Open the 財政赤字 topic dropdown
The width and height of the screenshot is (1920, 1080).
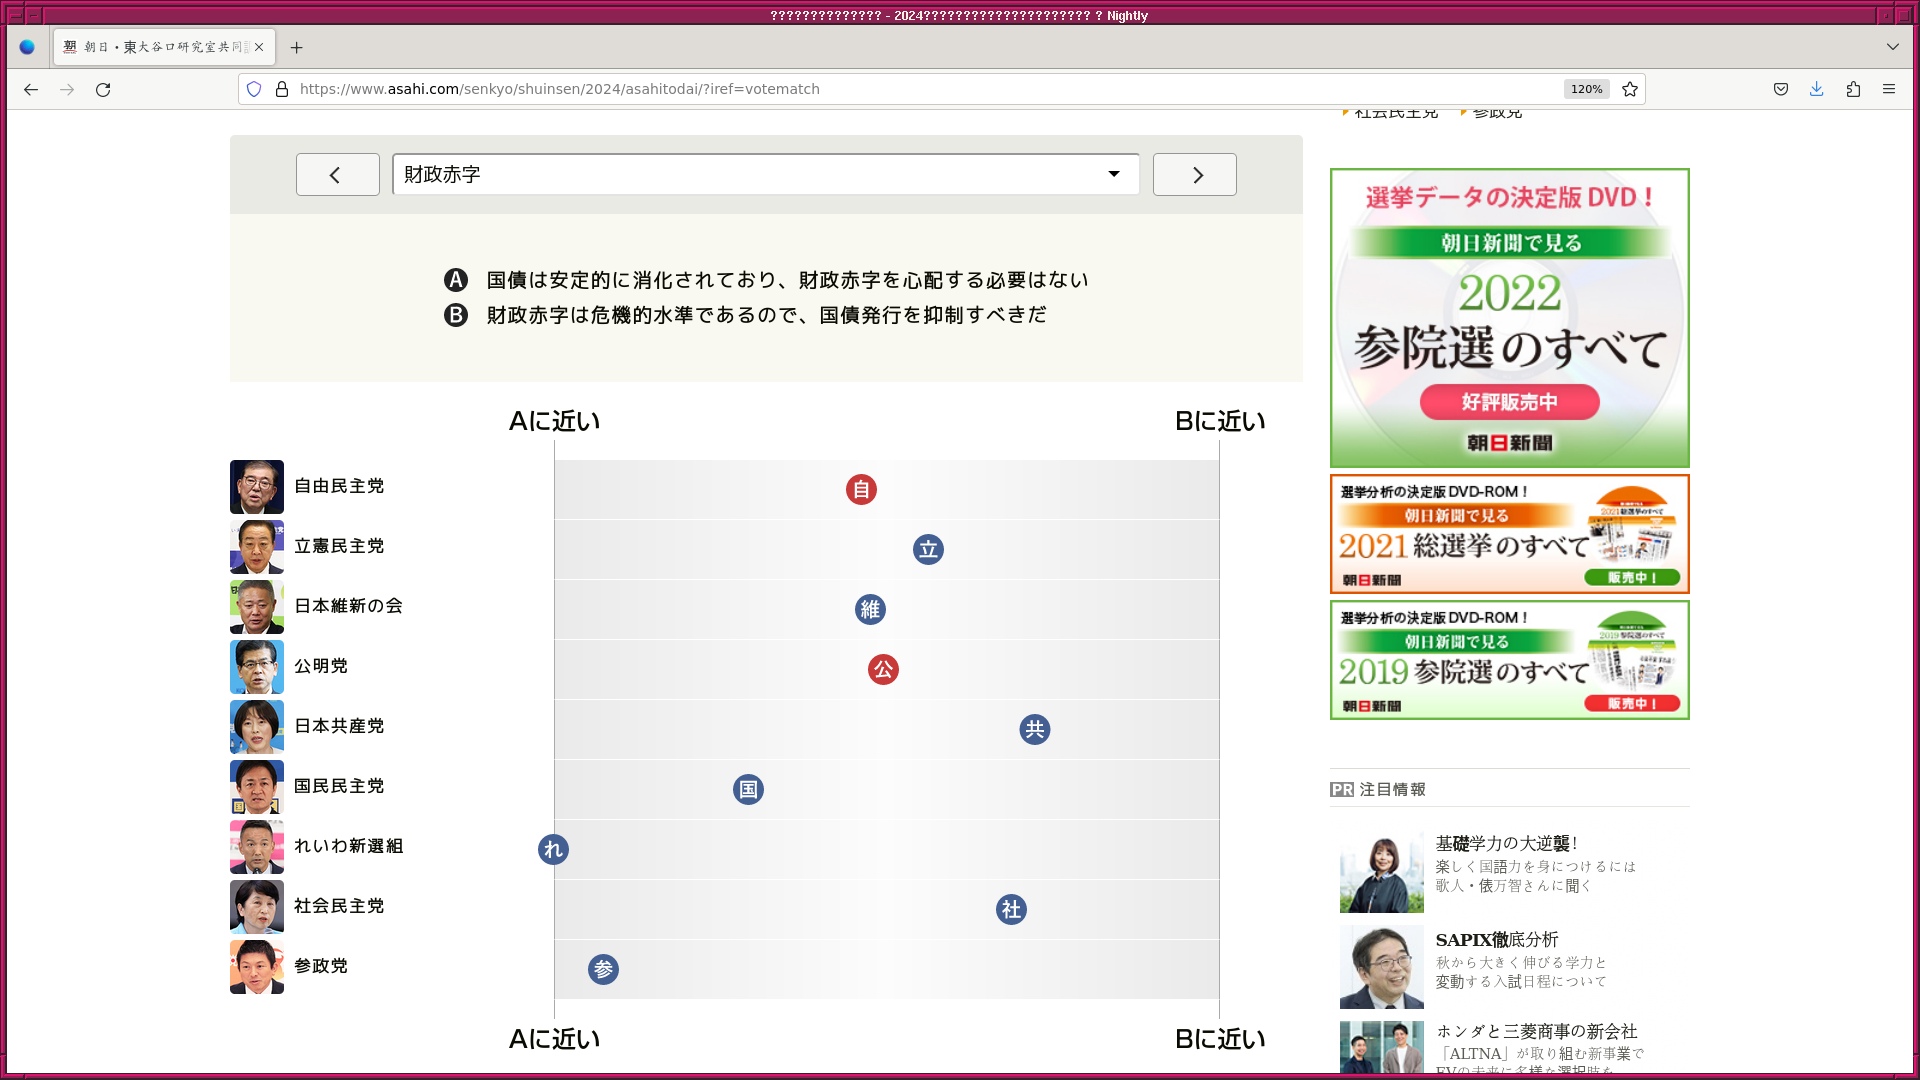[x=766, y=174]
